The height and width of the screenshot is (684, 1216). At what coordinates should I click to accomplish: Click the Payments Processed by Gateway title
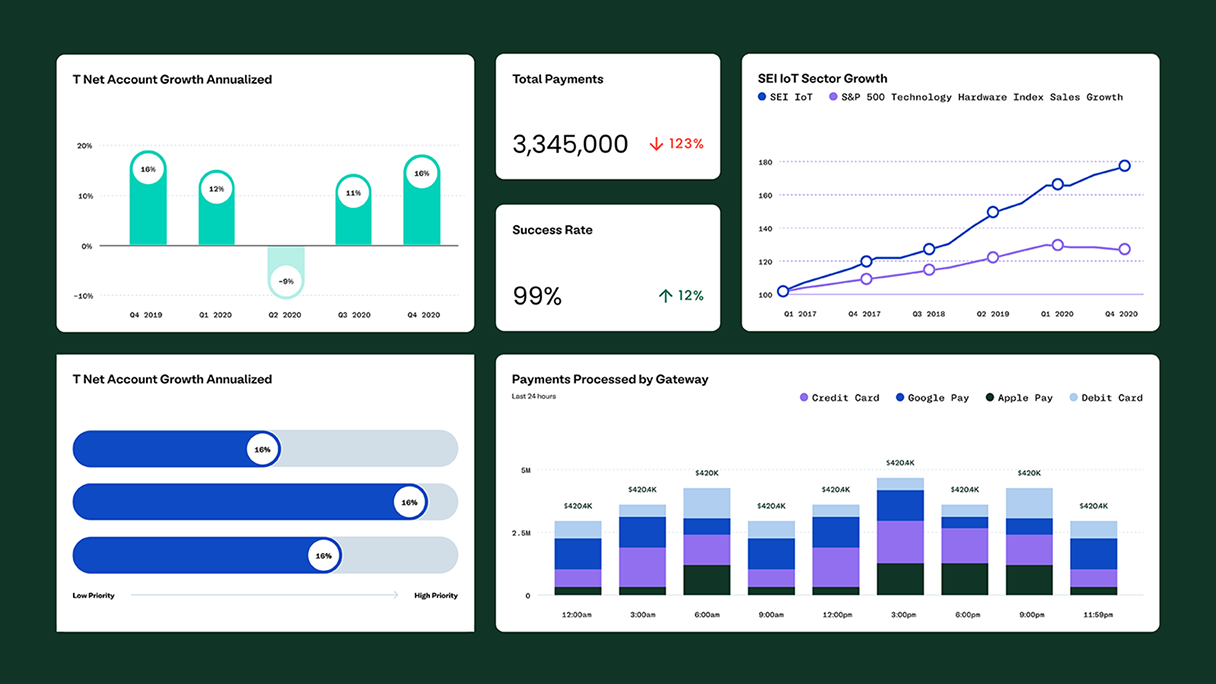click(610, 379)
